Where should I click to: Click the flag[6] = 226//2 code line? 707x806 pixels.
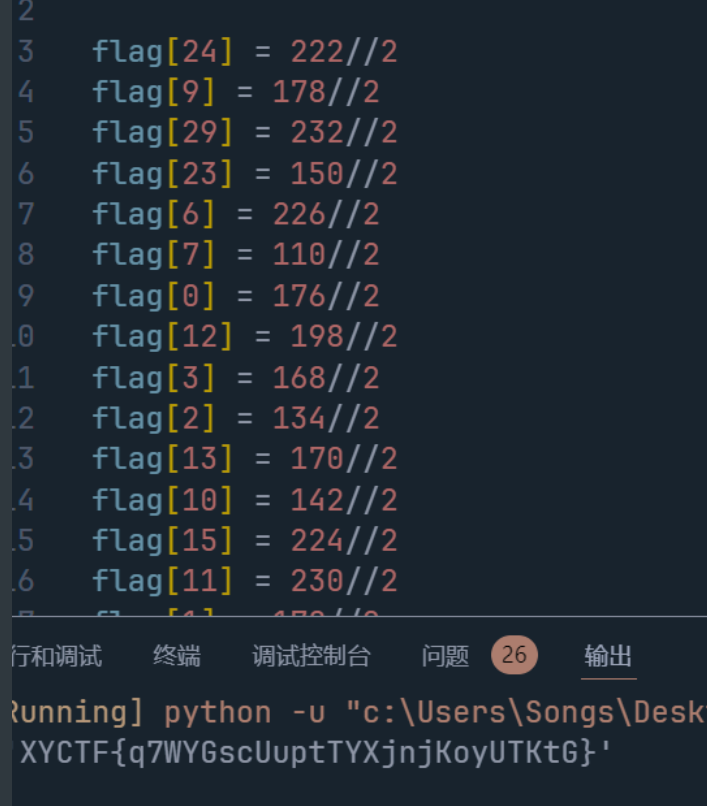pos(235,214)
